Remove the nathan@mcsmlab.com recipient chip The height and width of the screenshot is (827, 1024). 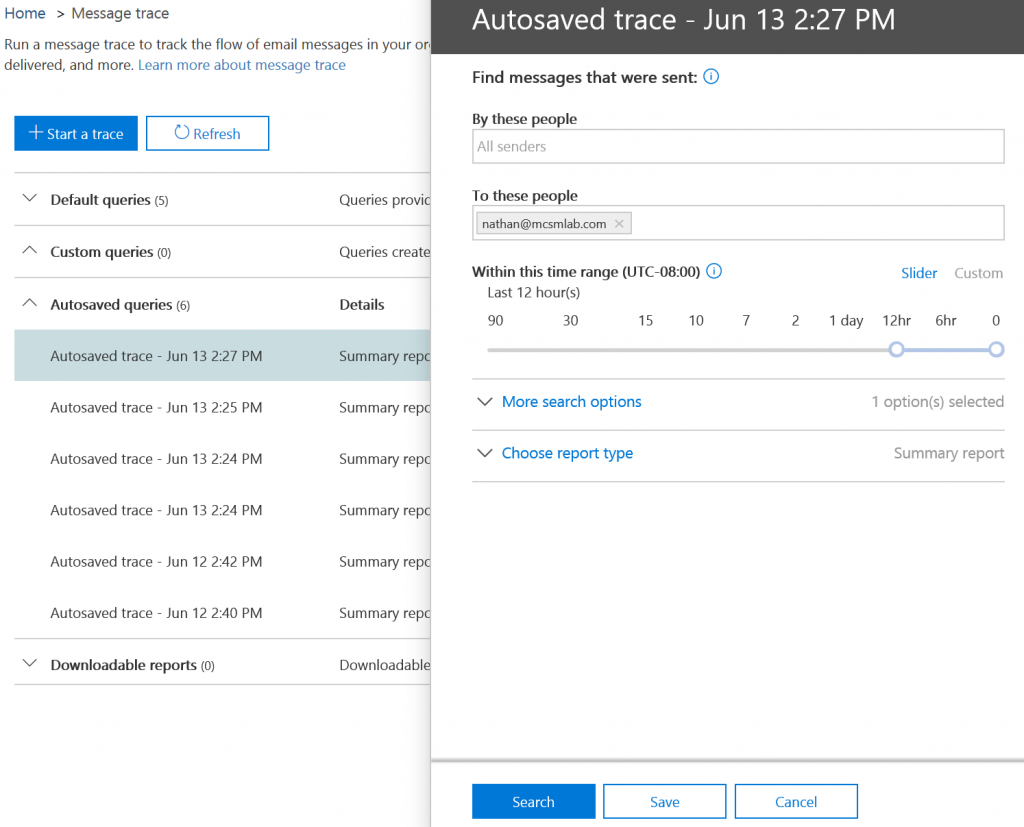pos(619,223)
